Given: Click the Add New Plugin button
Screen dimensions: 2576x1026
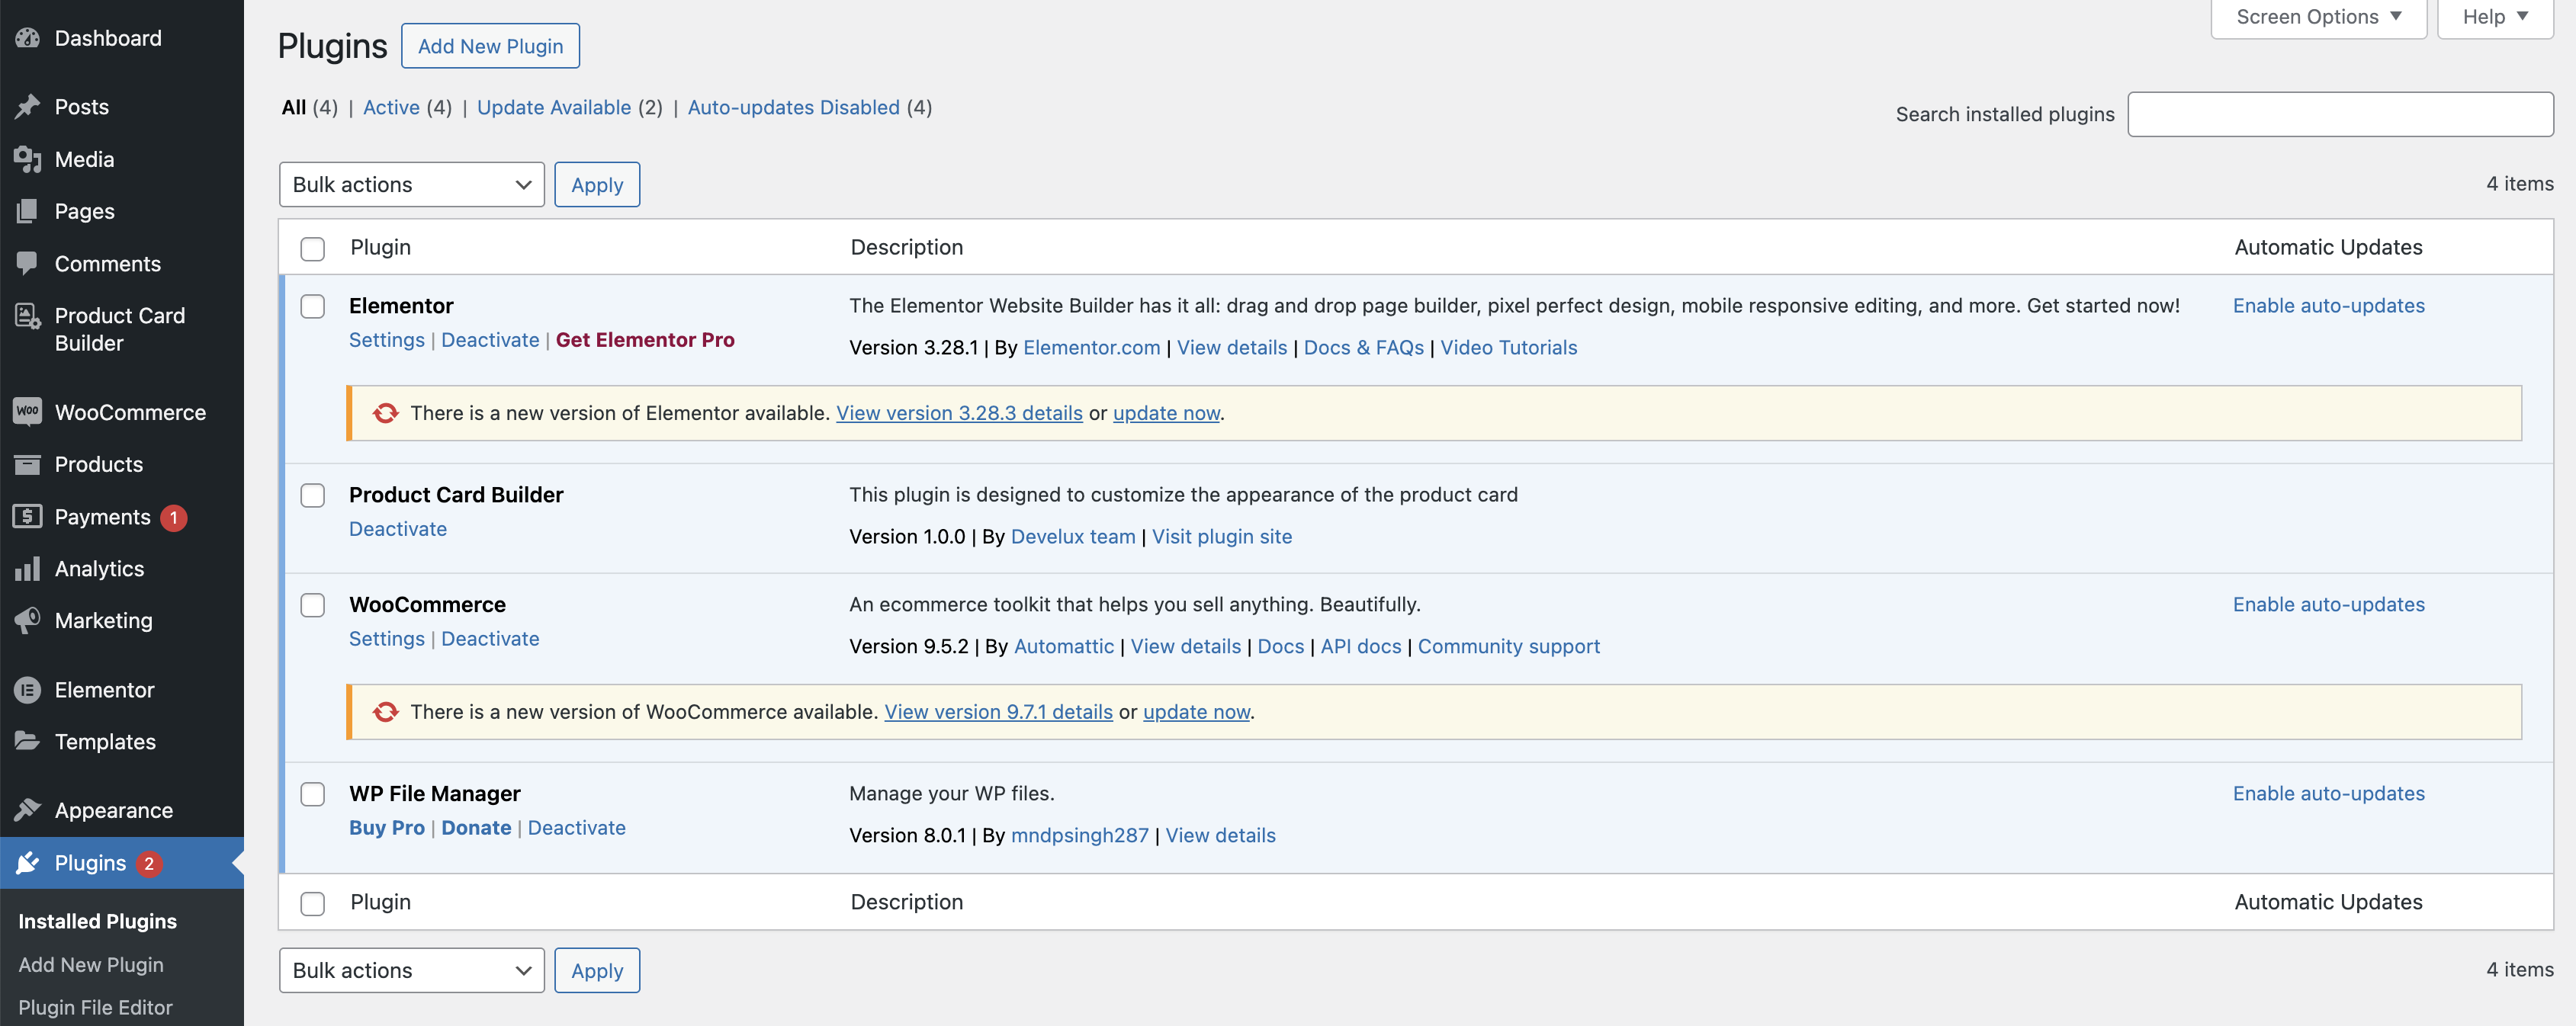Looking at the screenshot, I should point(490,46).
